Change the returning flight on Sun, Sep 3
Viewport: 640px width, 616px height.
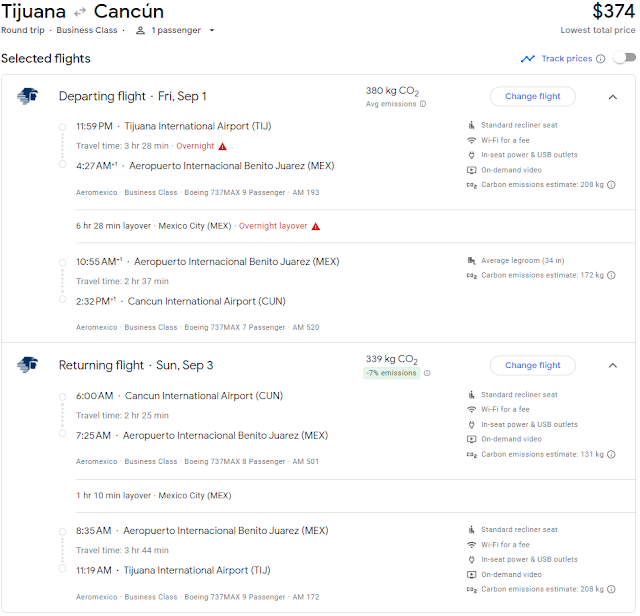[535, 367]
